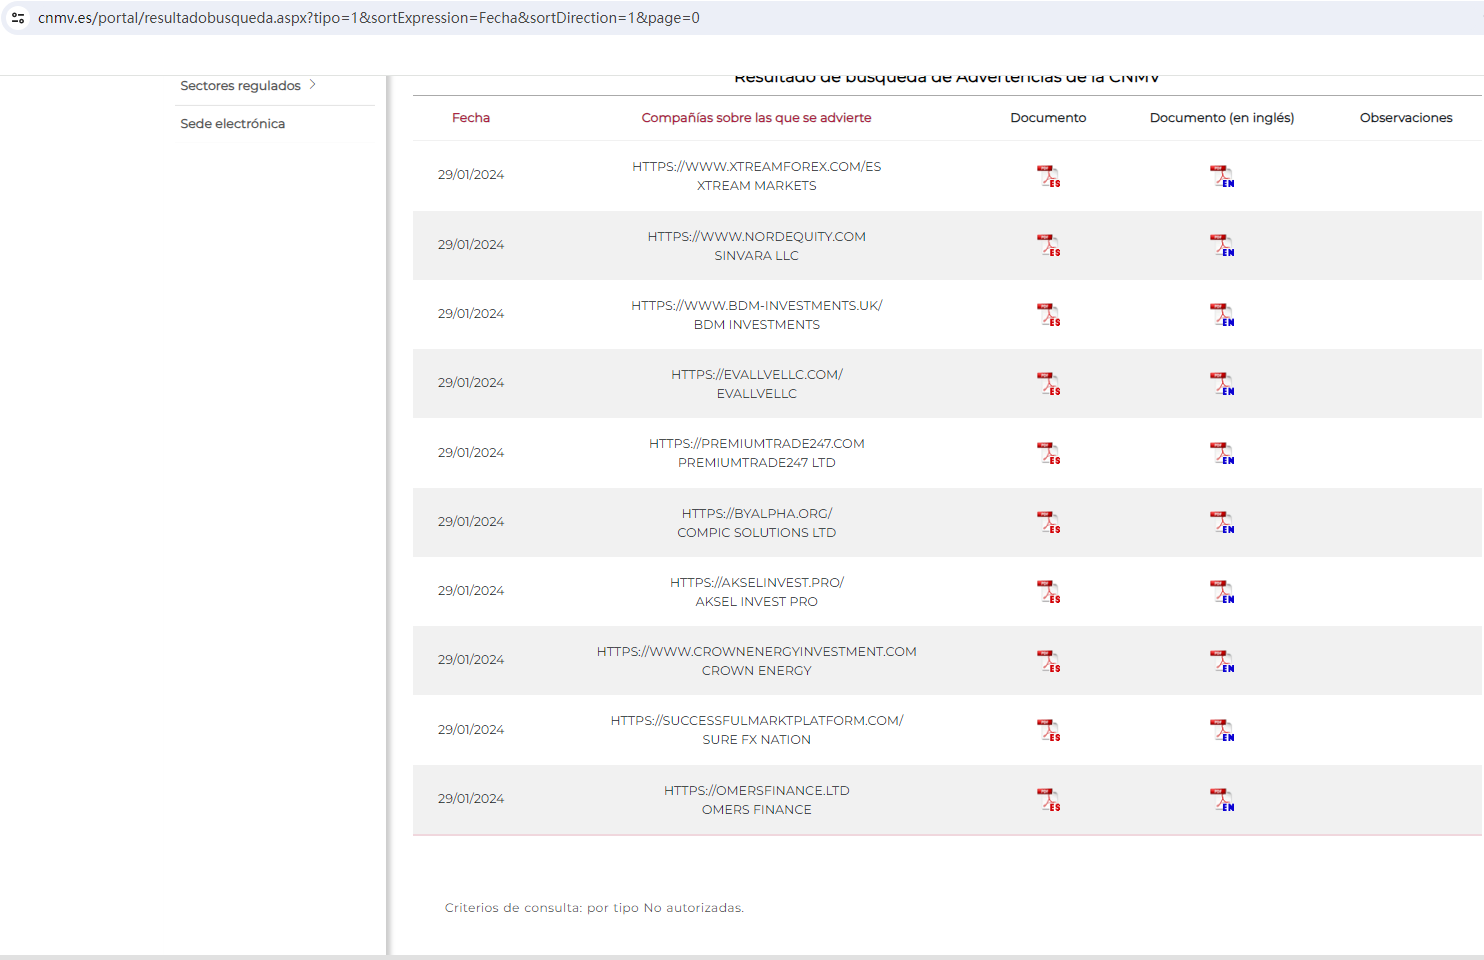This screenshot has width=1484, height=960.
Task: Open English PDF for BDM Investments warning
Action: click(x=1221, y=315)
